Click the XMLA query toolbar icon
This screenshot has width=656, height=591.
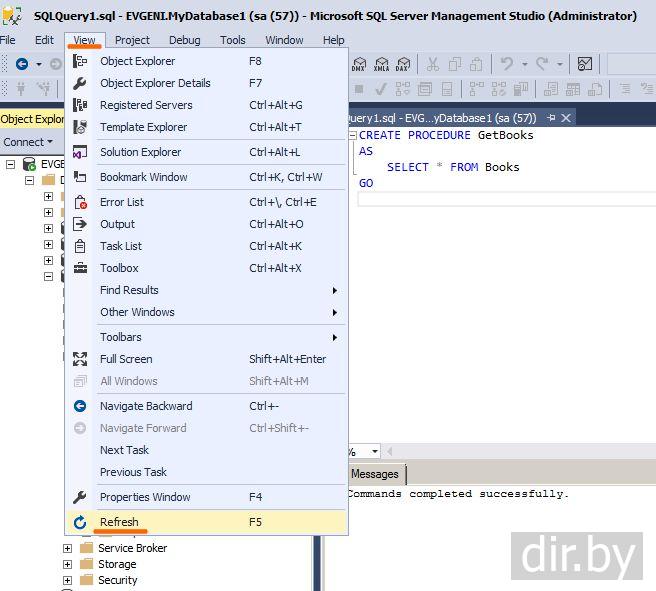click(x=381, y=64)
